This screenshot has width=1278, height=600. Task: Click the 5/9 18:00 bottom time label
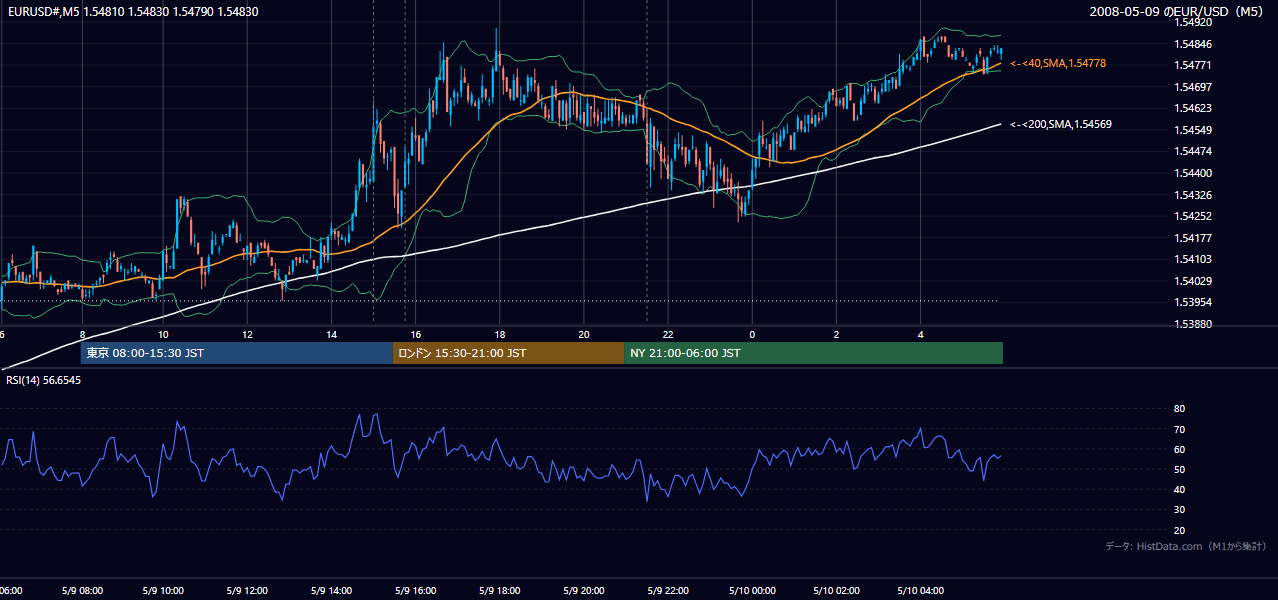pyautogui.click(x=499, y=591)
